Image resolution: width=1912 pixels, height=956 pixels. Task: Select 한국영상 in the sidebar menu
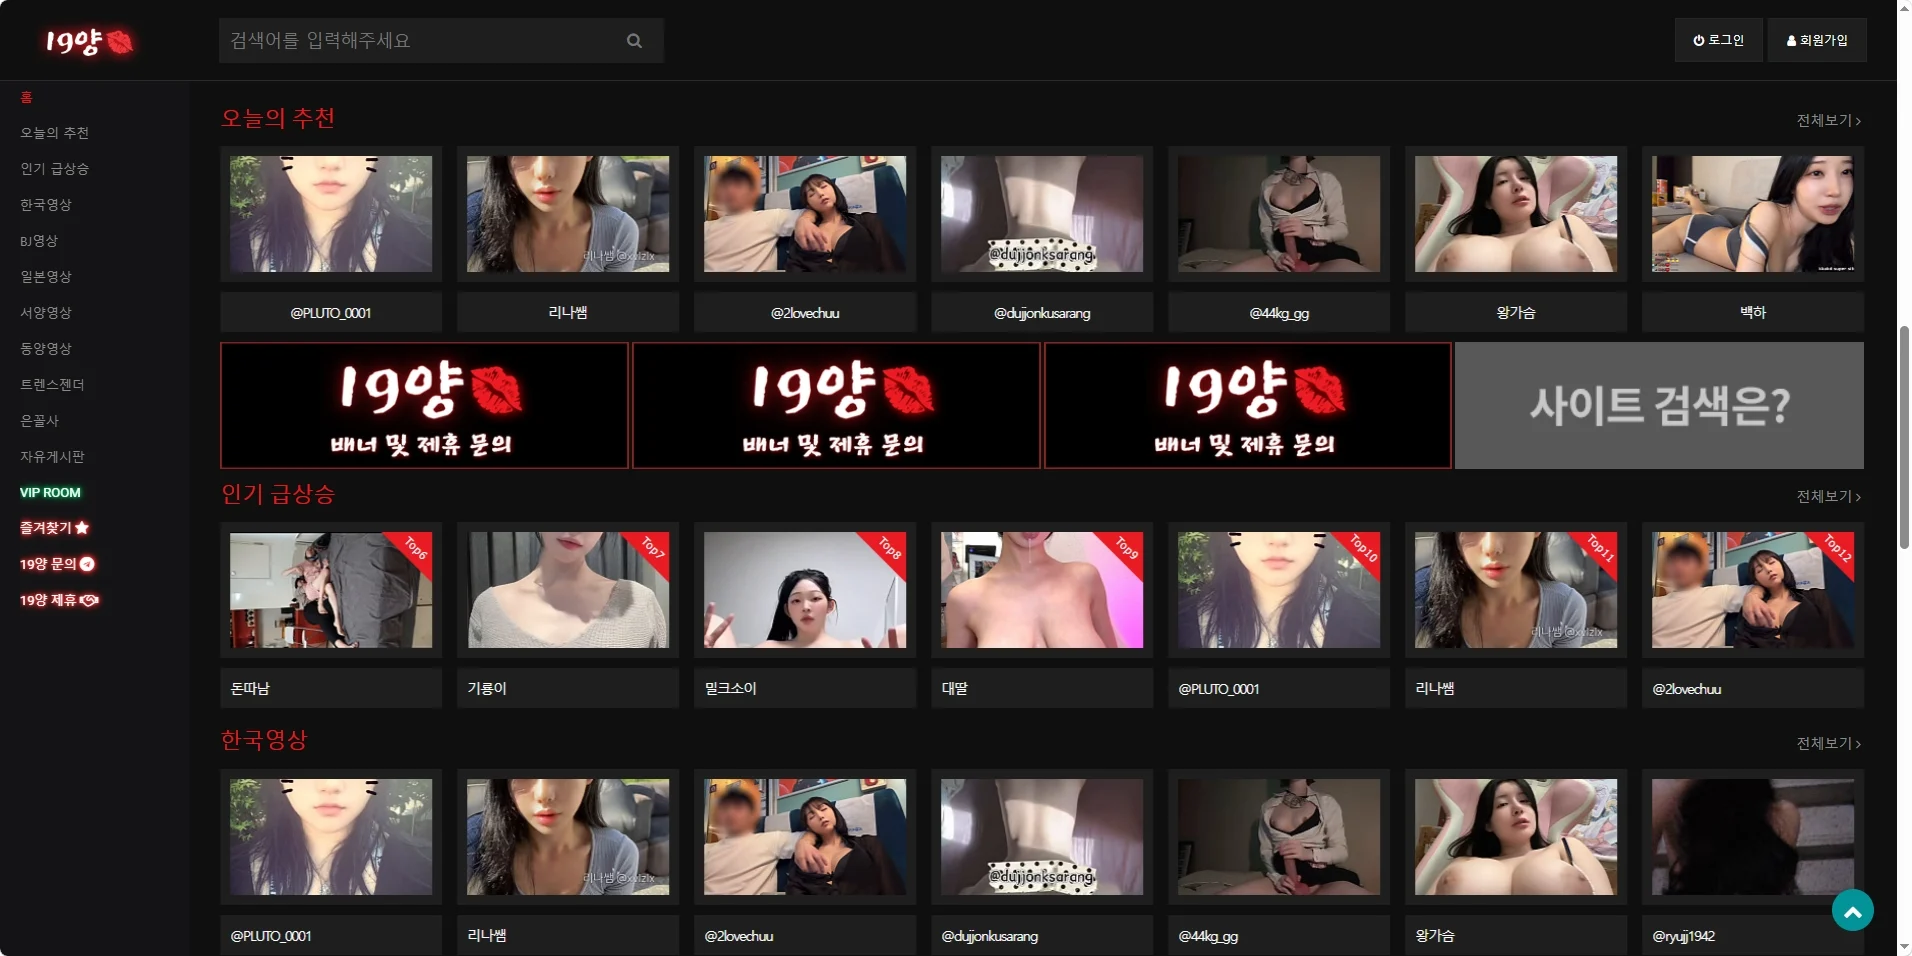click(x=45, y=205)
